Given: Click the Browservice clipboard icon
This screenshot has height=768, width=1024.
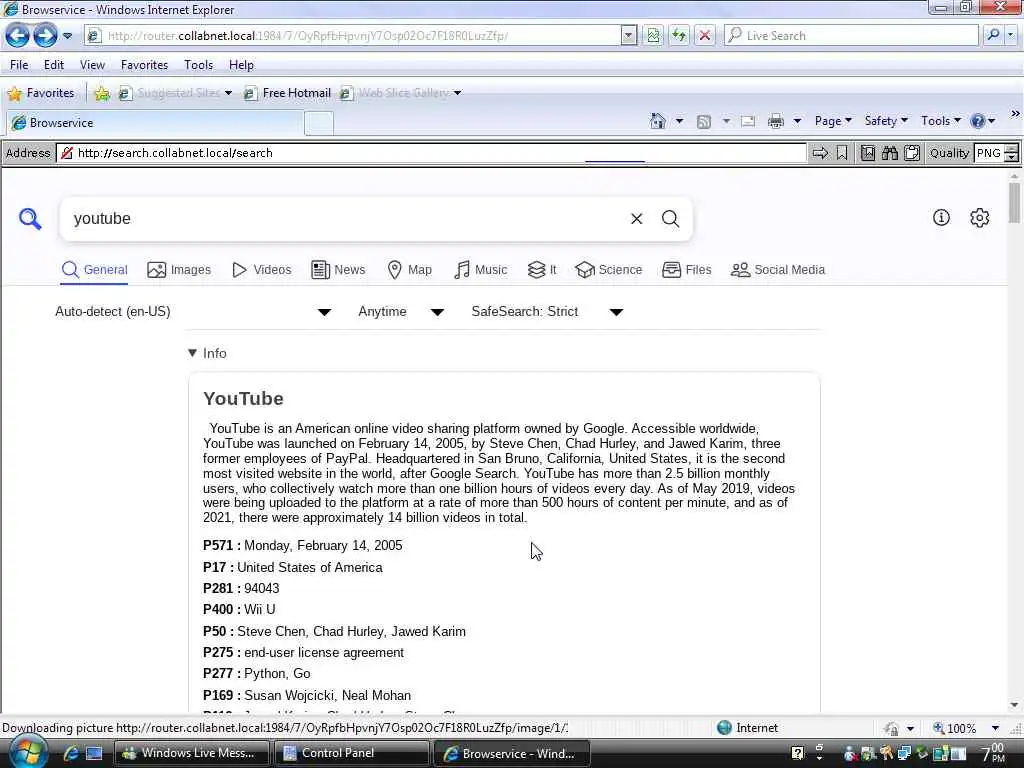Looking at the screenshot, I should pyautogui.click(x=912, y=153).
